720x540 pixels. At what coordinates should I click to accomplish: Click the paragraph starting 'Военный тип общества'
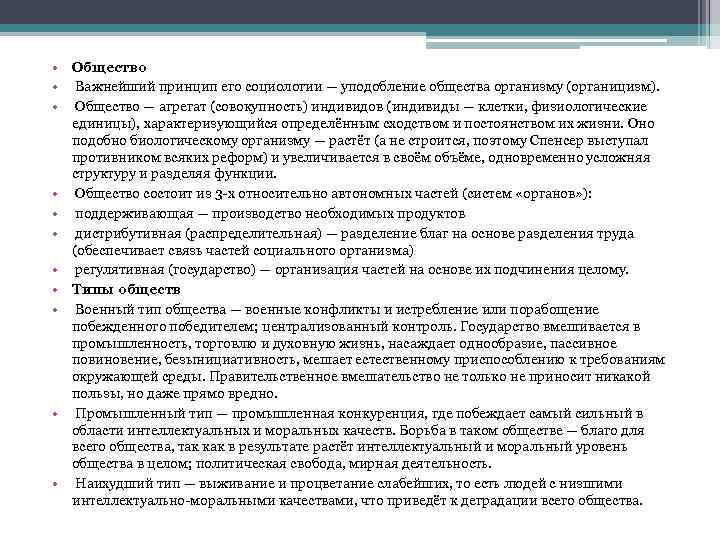368,352
